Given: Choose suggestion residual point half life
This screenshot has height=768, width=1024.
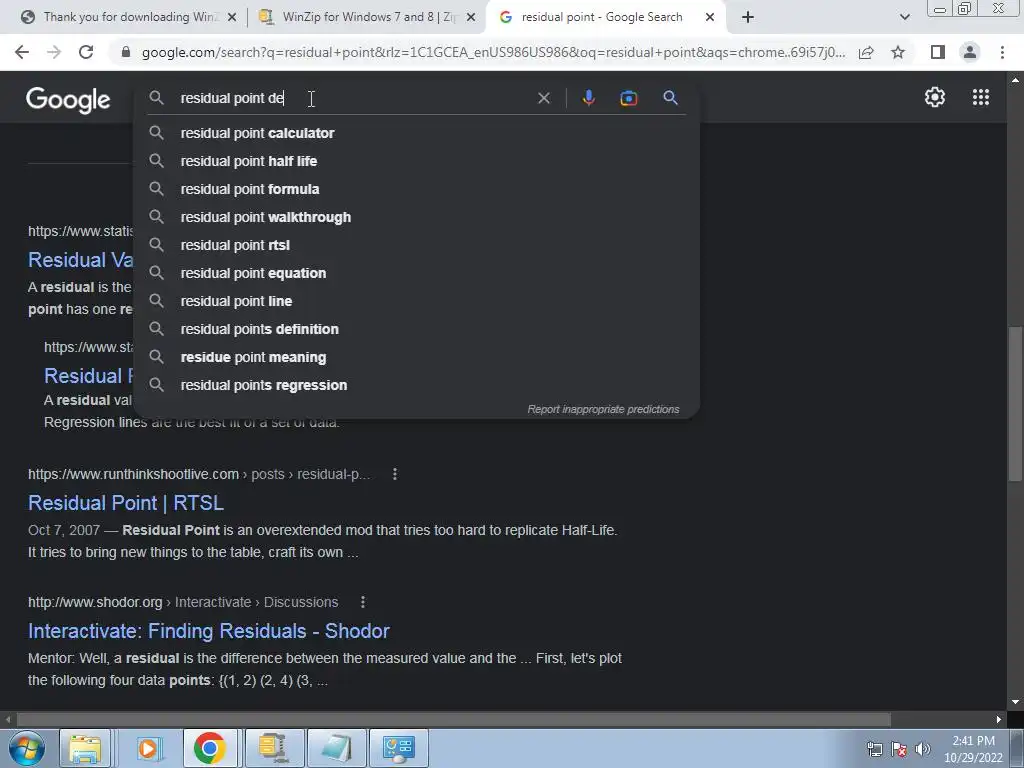Looking at the screenshot, I should [x=417, y=161].
